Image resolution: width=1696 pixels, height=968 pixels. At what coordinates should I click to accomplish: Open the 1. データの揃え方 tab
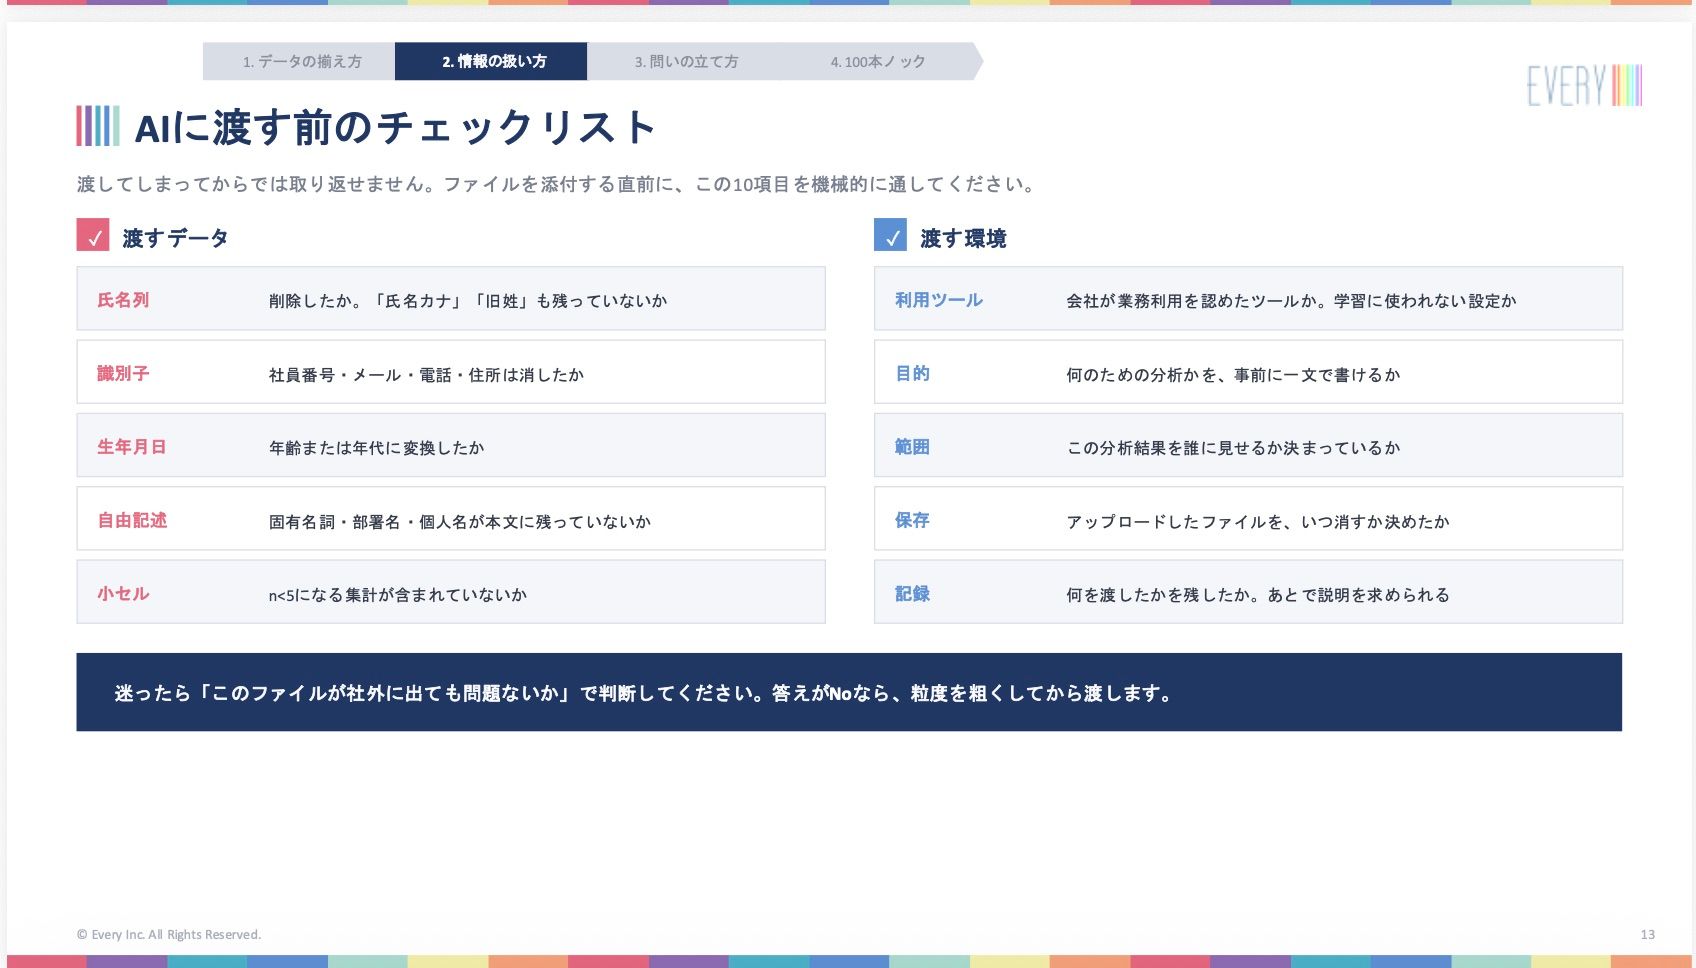click(300, 61)
